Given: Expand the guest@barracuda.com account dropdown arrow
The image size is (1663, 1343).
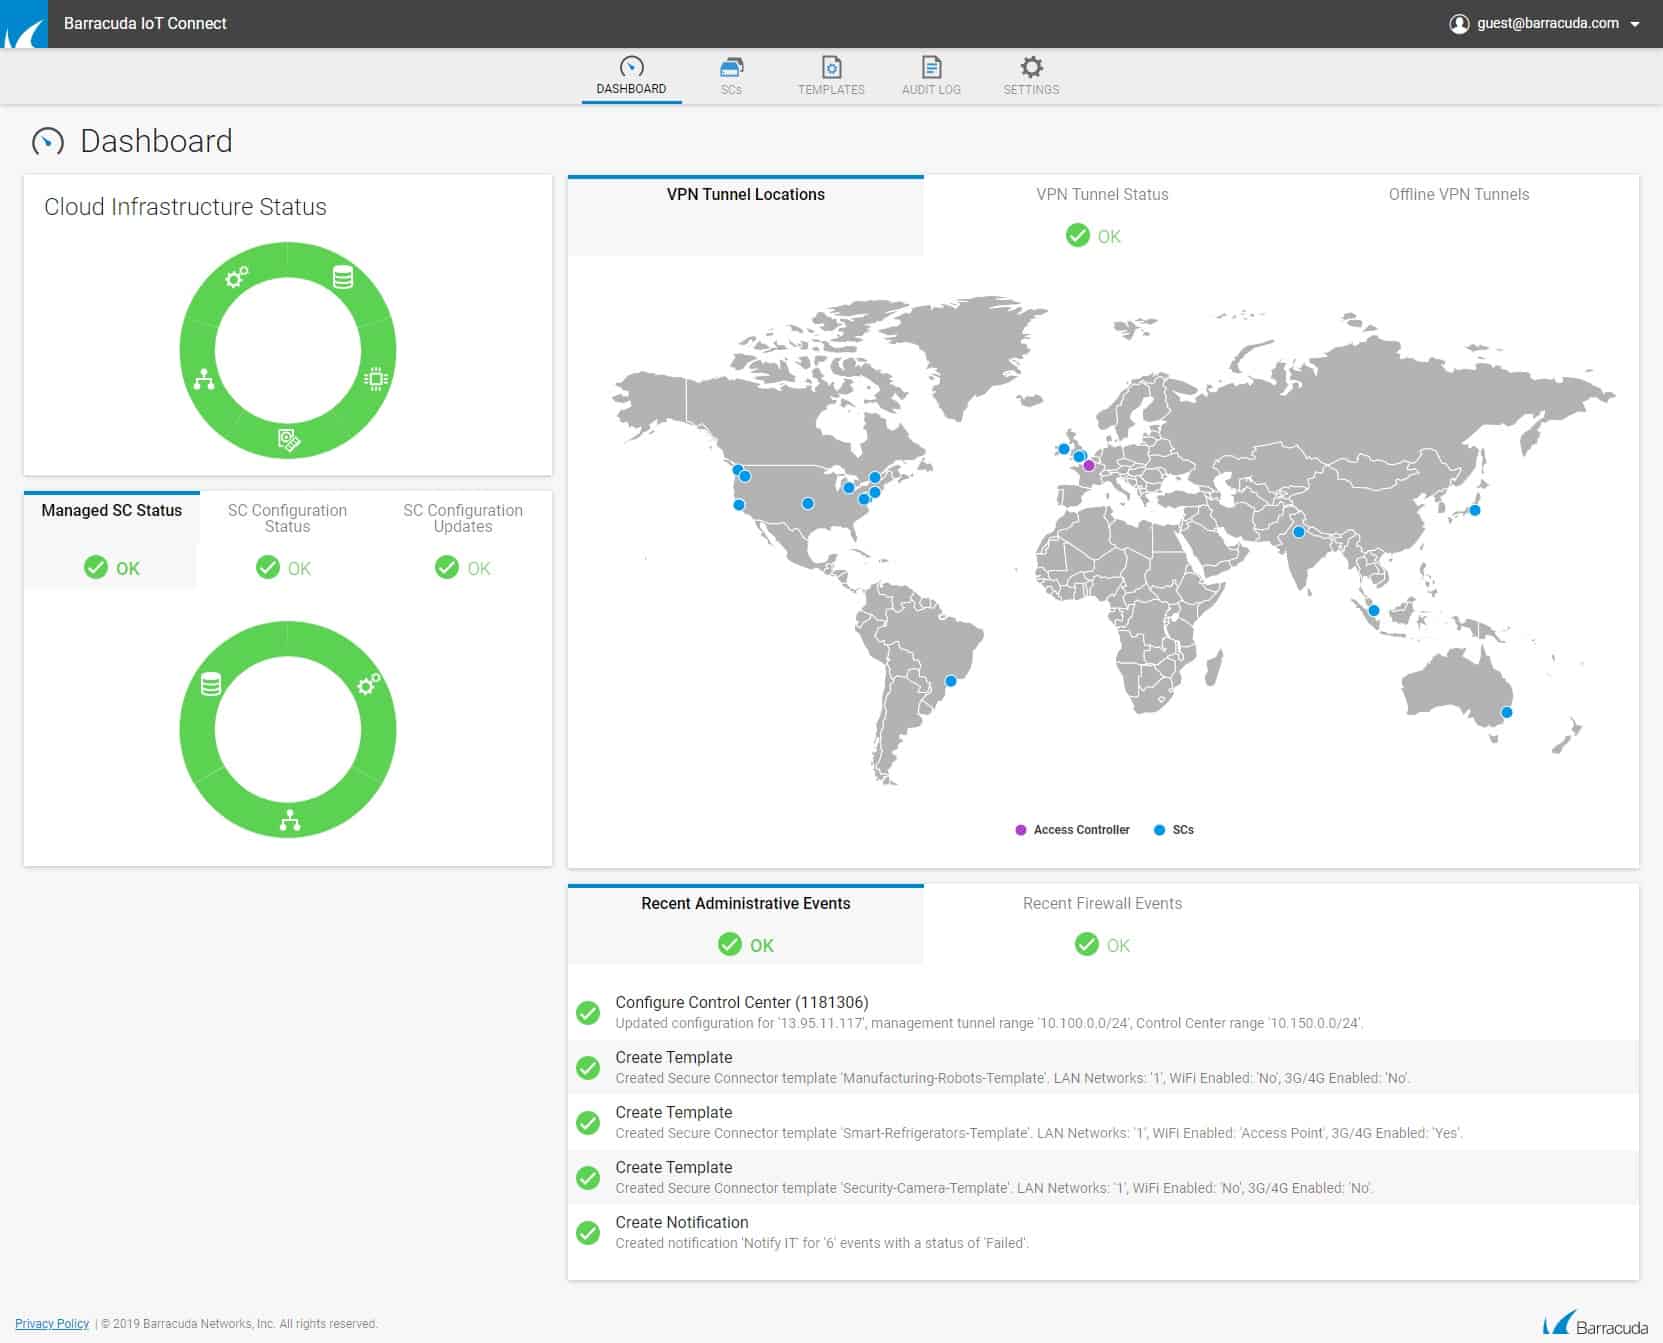Looking at the screenshot, I should click(x=1635, y=24).
